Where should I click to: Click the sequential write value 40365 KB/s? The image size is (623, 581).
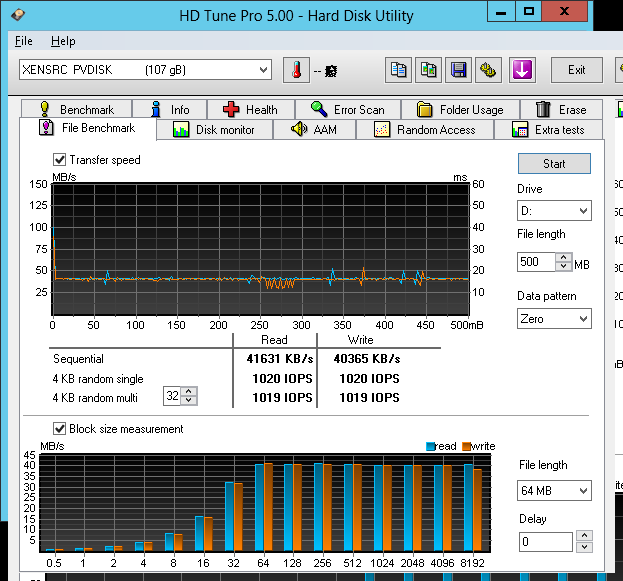(367, 359)
